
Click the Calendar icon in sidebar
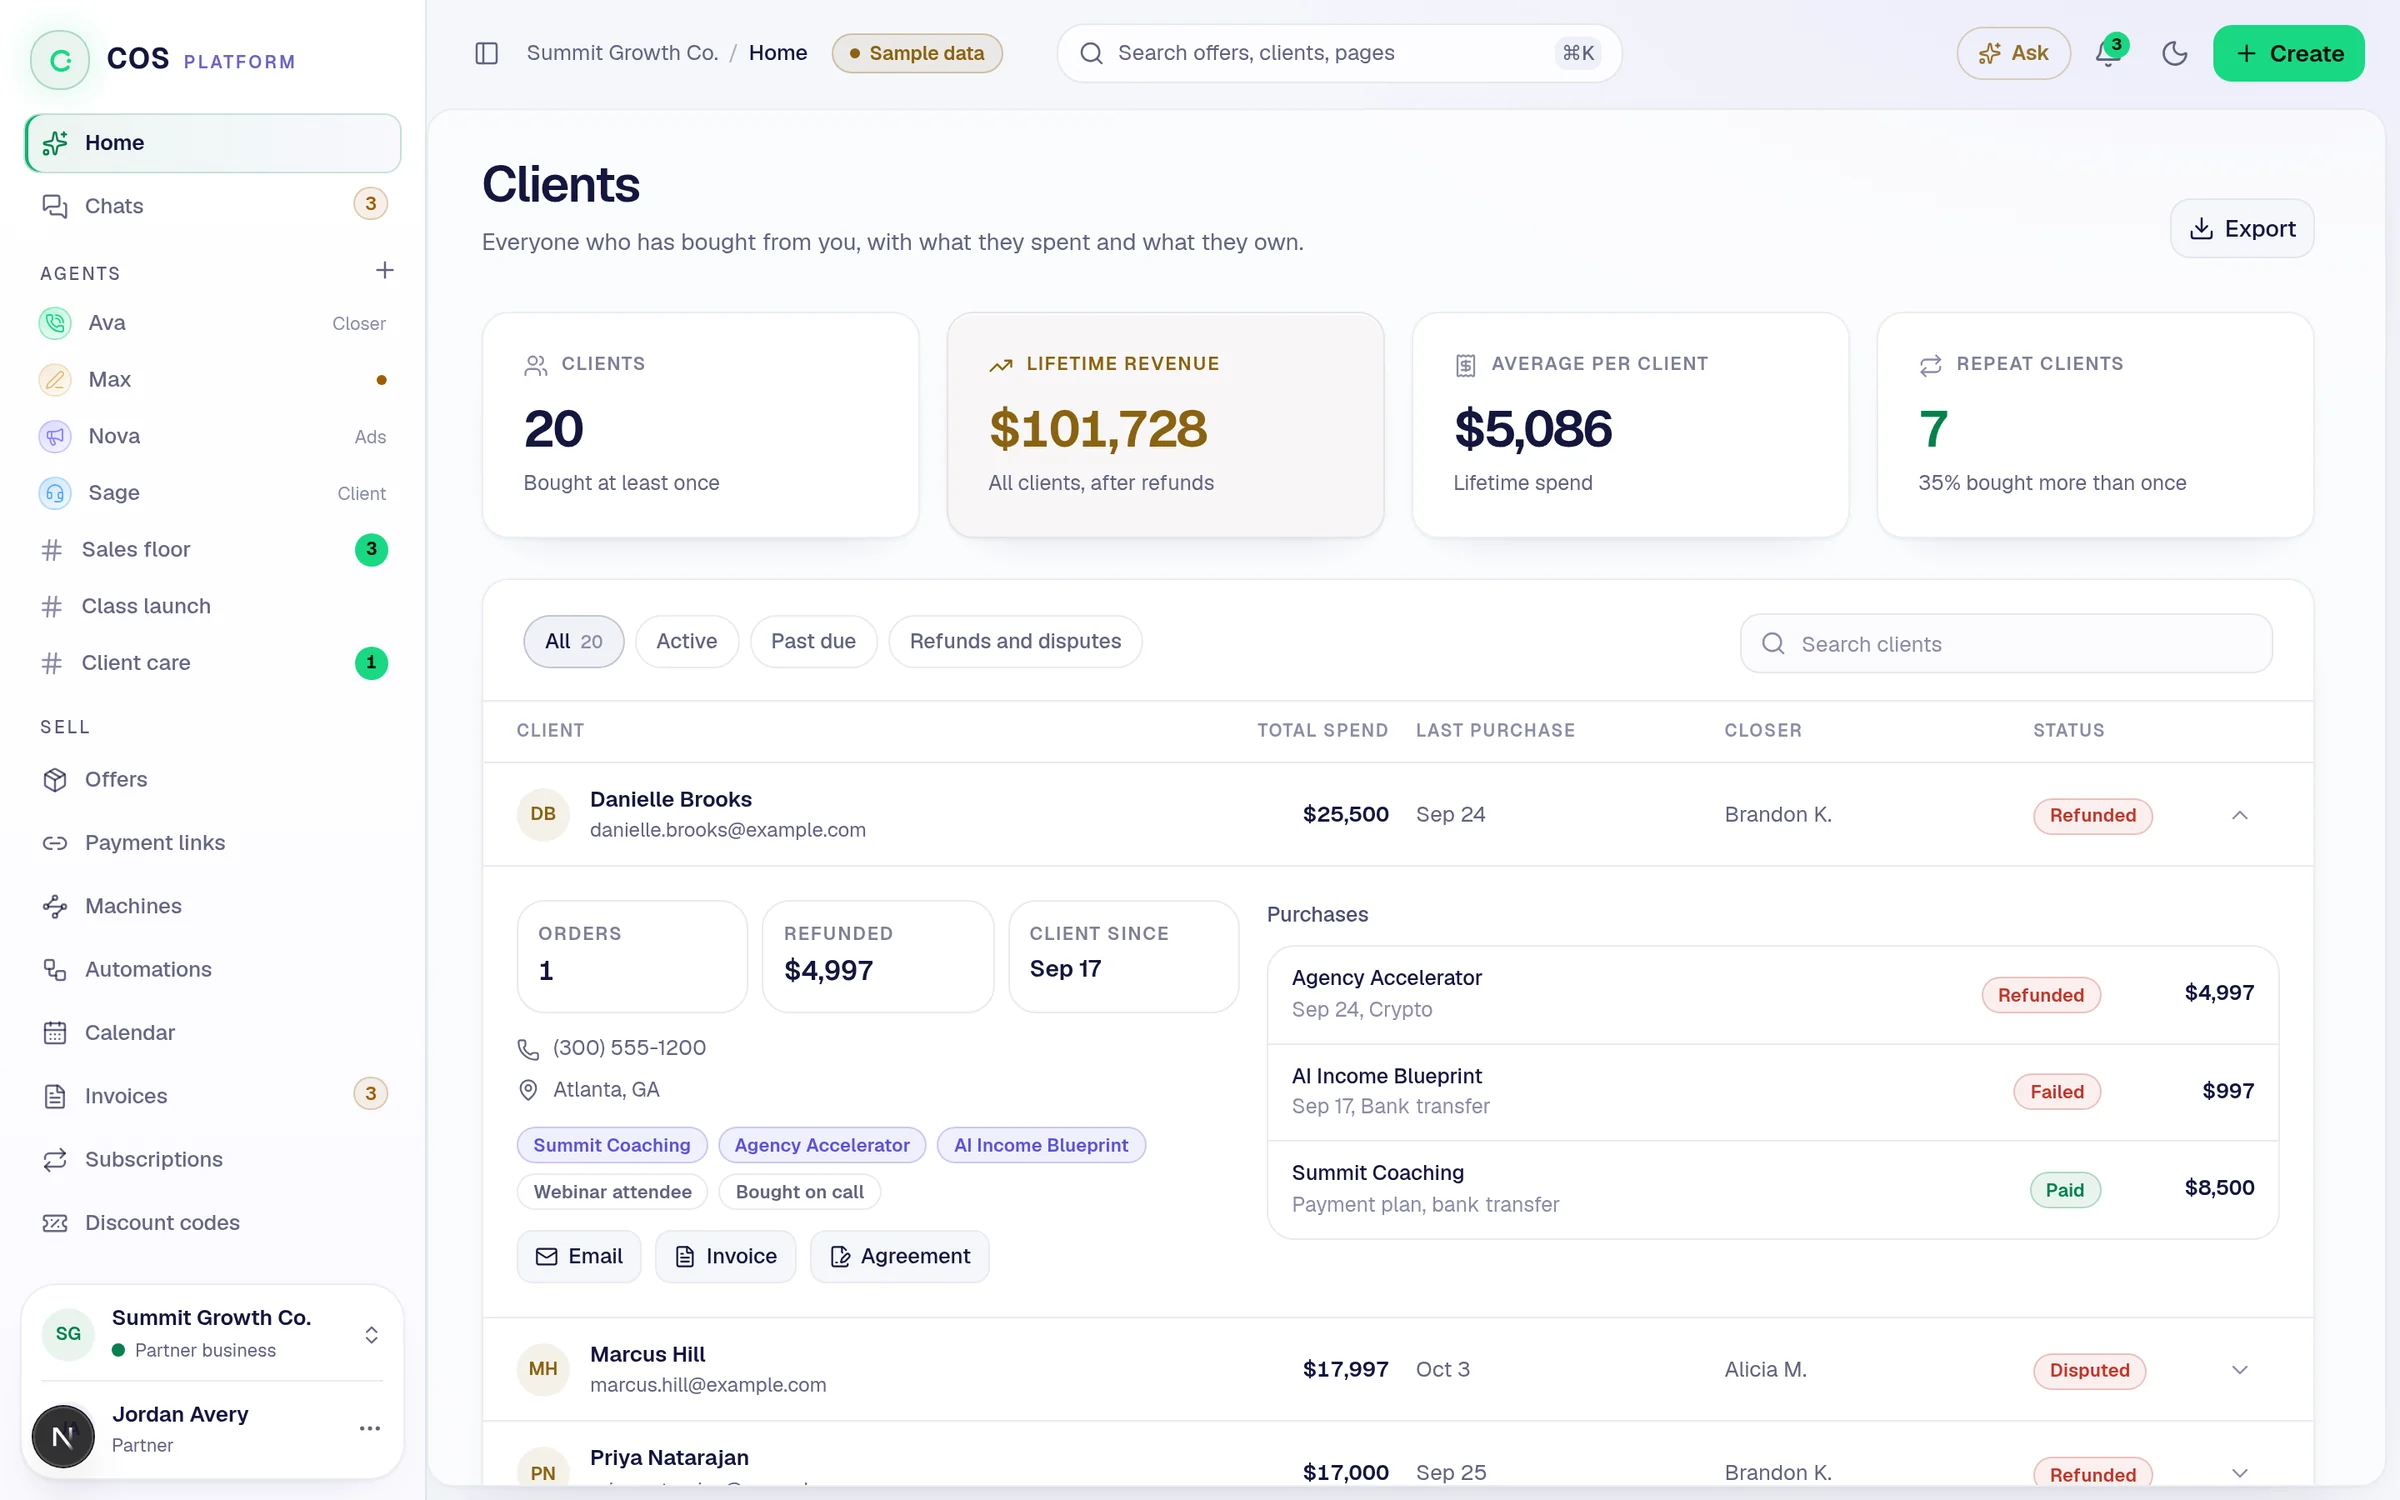tap(55, 1033)
